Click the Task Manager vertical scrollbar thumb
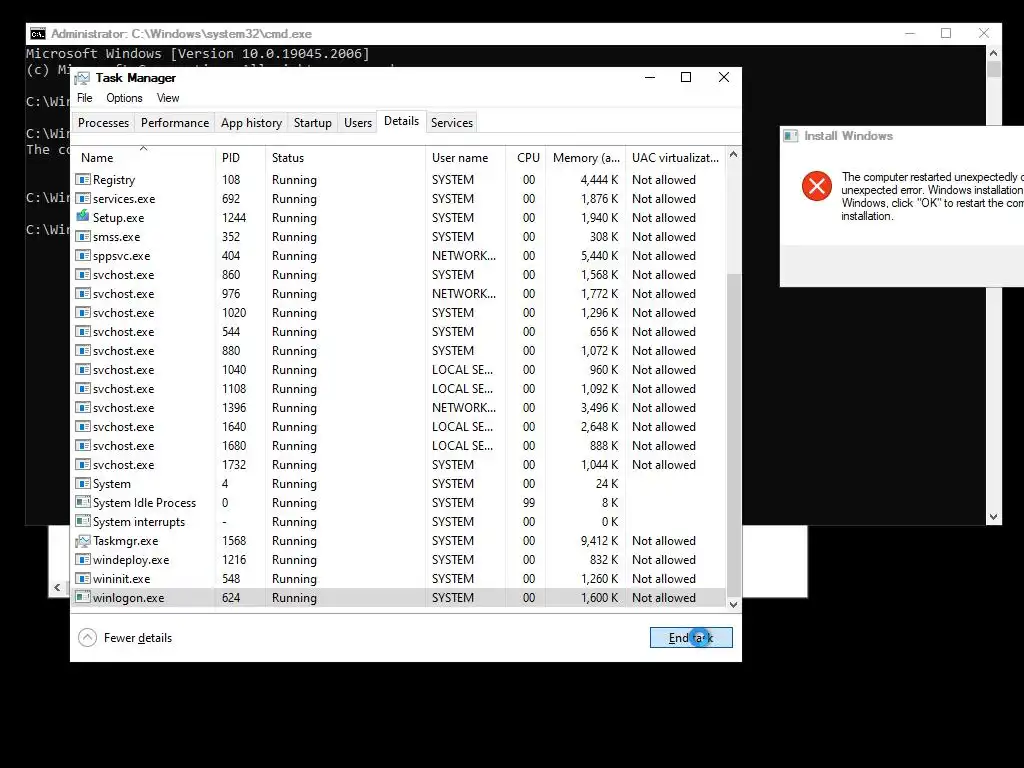Image resolution: width=1024 pixels, height=768 pixels. click(733, 434)
